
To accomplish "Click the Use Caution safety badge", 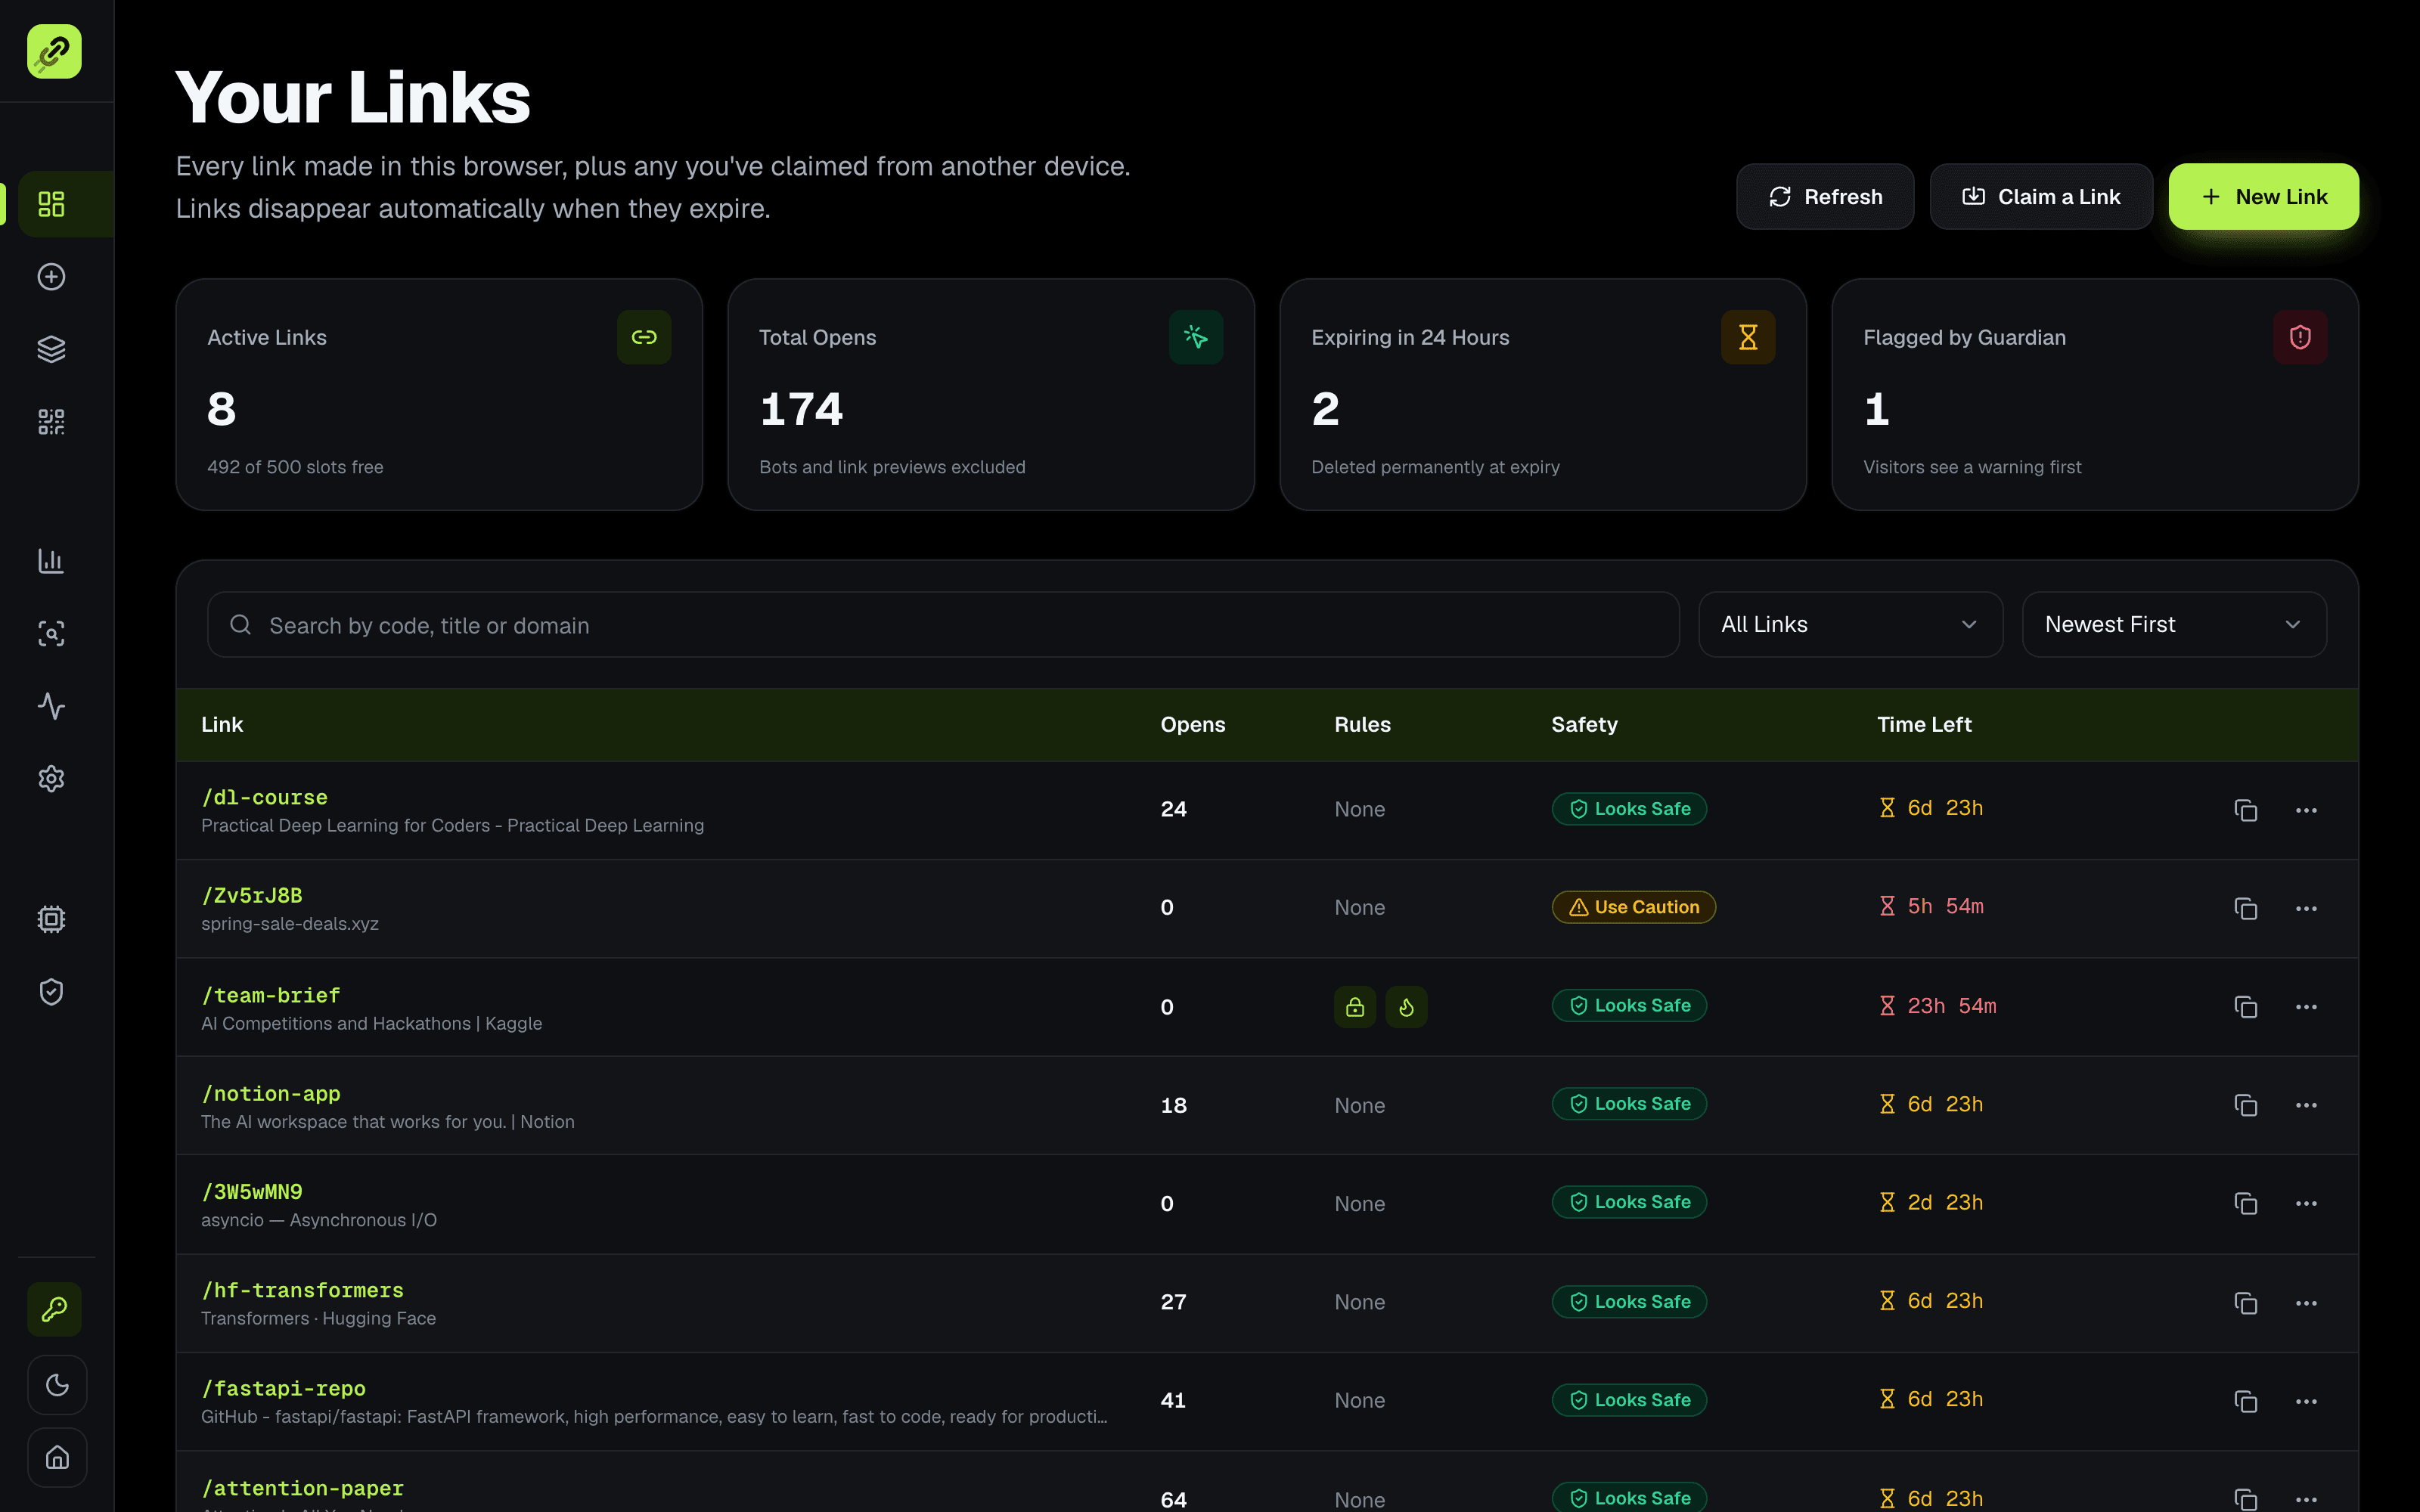I will pyautogui.click(x=1633, y=907).
